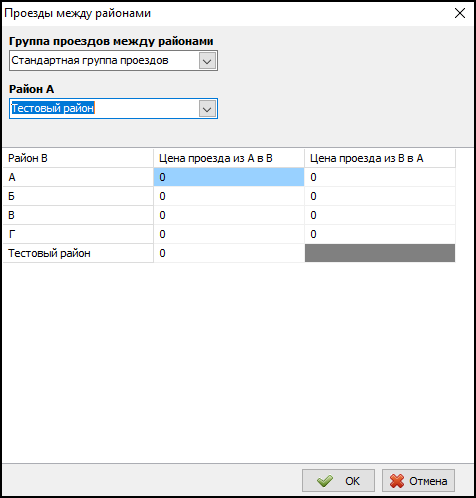Viewport: 476px width, 498px height.
Task: Click the Цена проезда из В в А header
Action: pos(380,158)
